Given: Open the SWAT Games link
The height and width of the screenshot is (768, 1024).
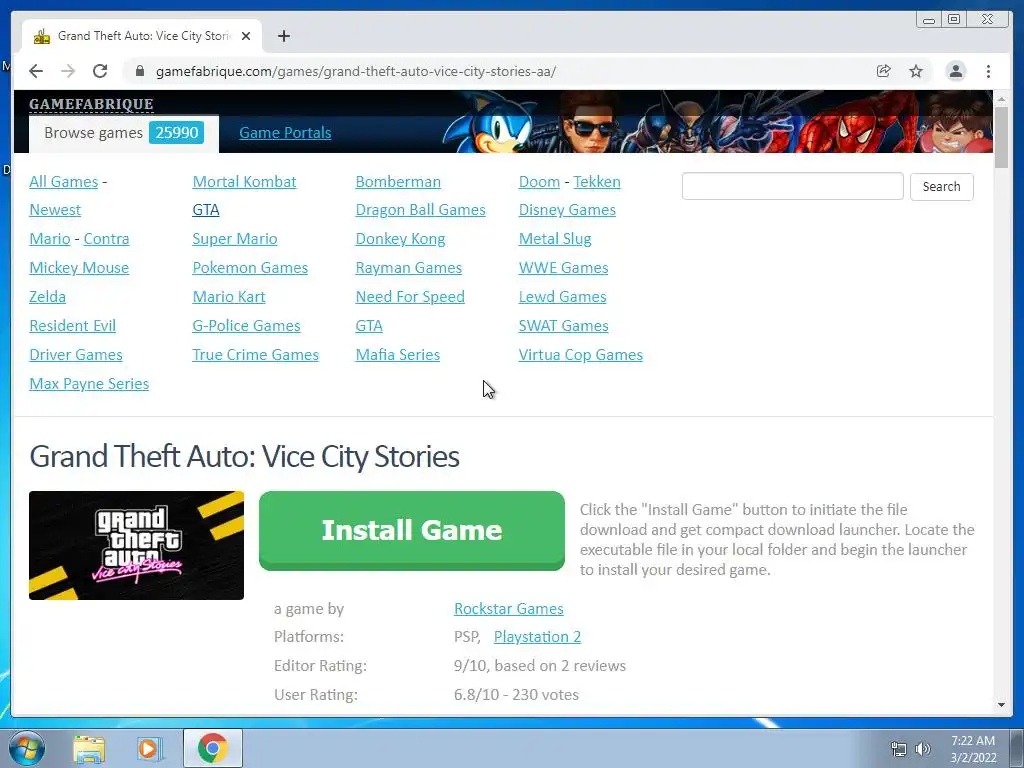Looking at the screenshot, I should [x=564, y=325].
